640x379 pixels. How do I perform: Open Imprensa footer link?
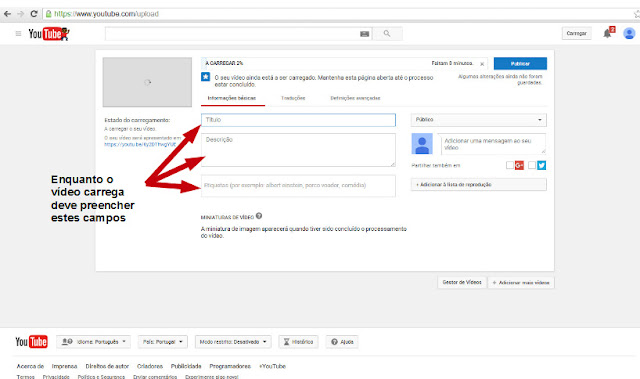click(x=64, y=366)
